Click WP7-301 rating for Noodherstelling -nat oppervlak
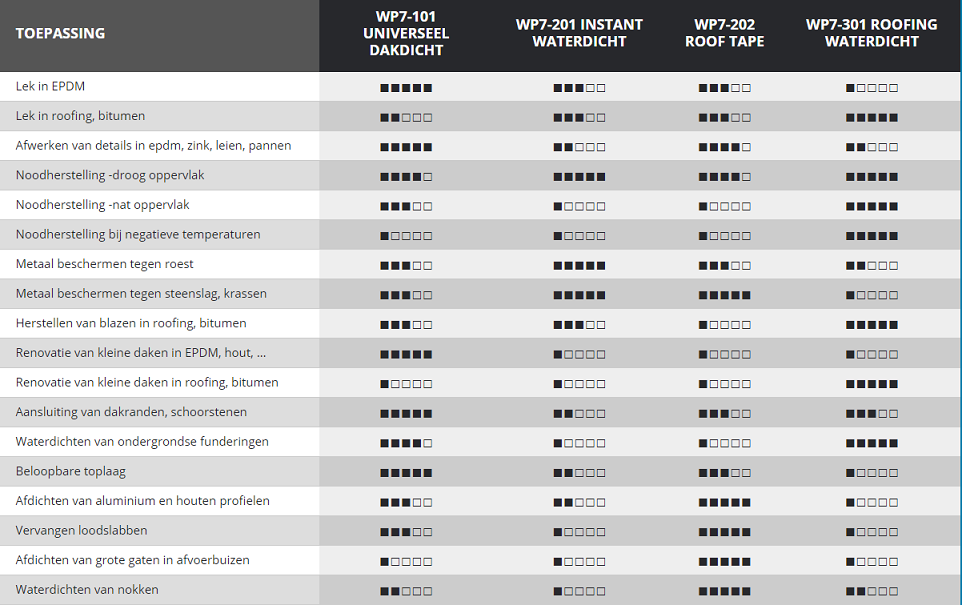Screen dimensions: 962x605 pos(871,206)
